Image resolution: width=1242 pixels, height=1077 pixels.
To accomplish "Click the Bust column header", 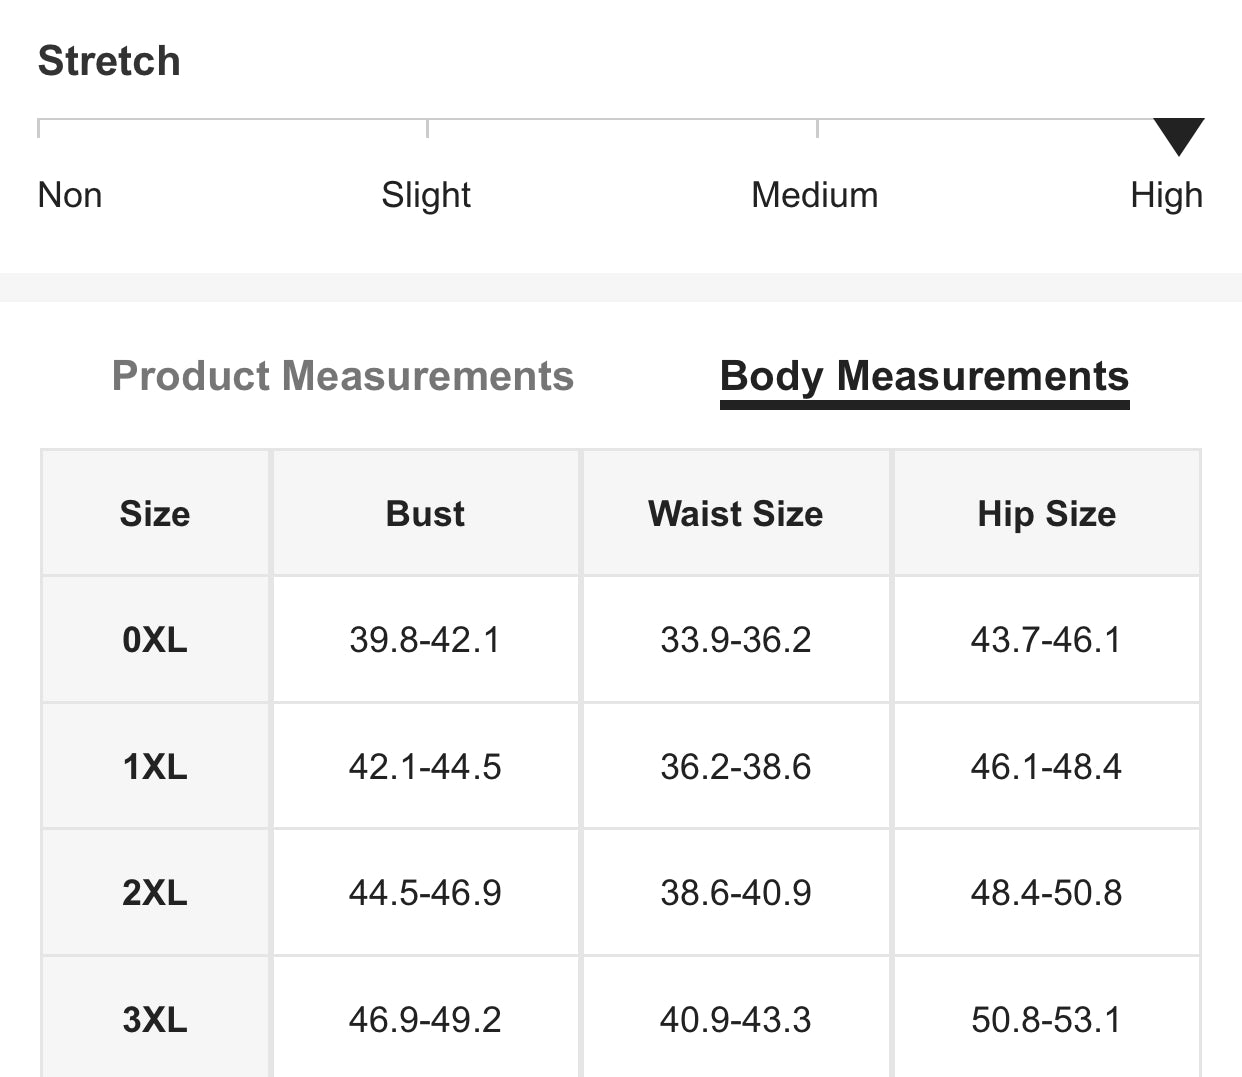I will (x=425, y=513).
